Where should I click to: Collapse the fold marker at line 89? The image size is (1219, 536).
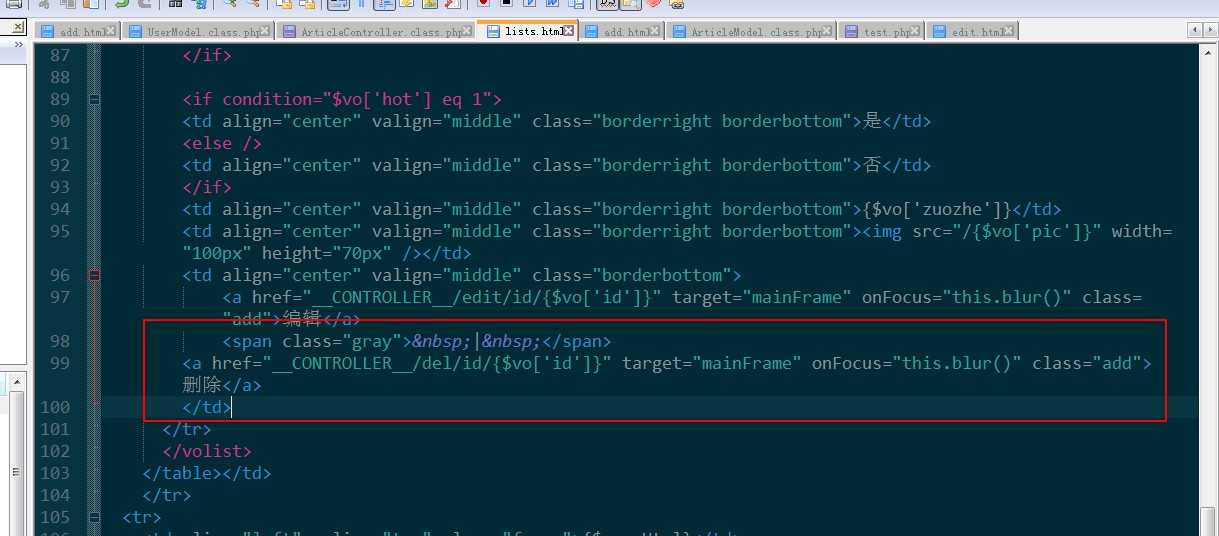coord(94,99)
